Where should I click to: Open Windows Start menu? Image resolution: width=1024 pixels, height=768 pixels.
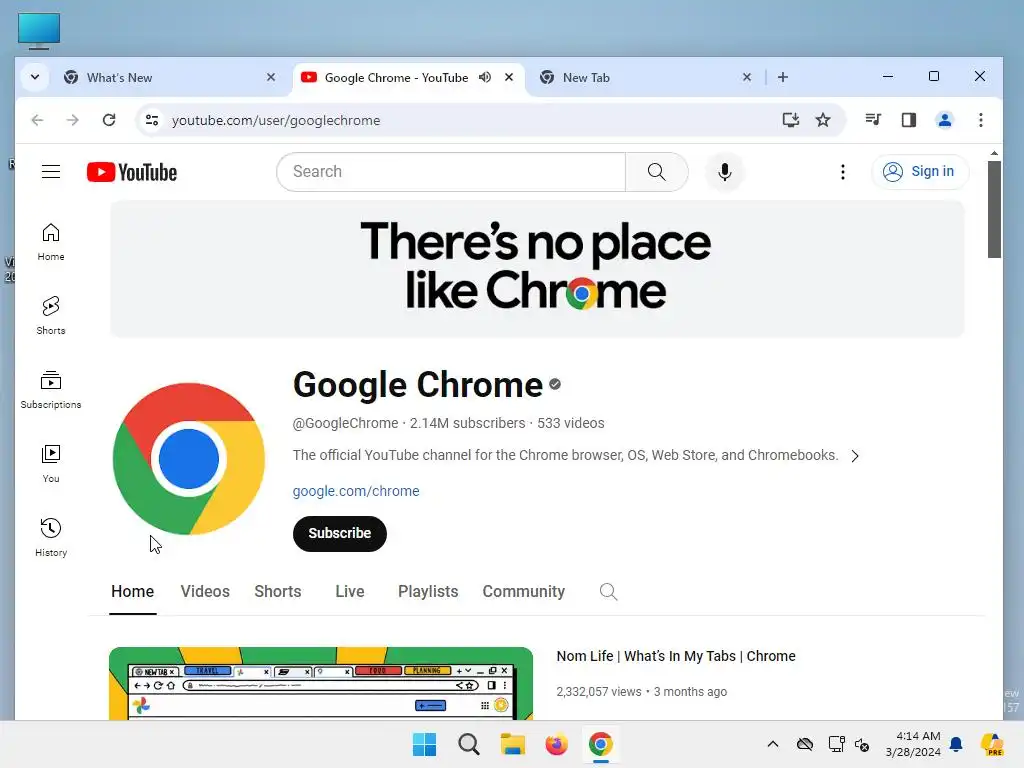pyautogui.click(x=424, y=744)
